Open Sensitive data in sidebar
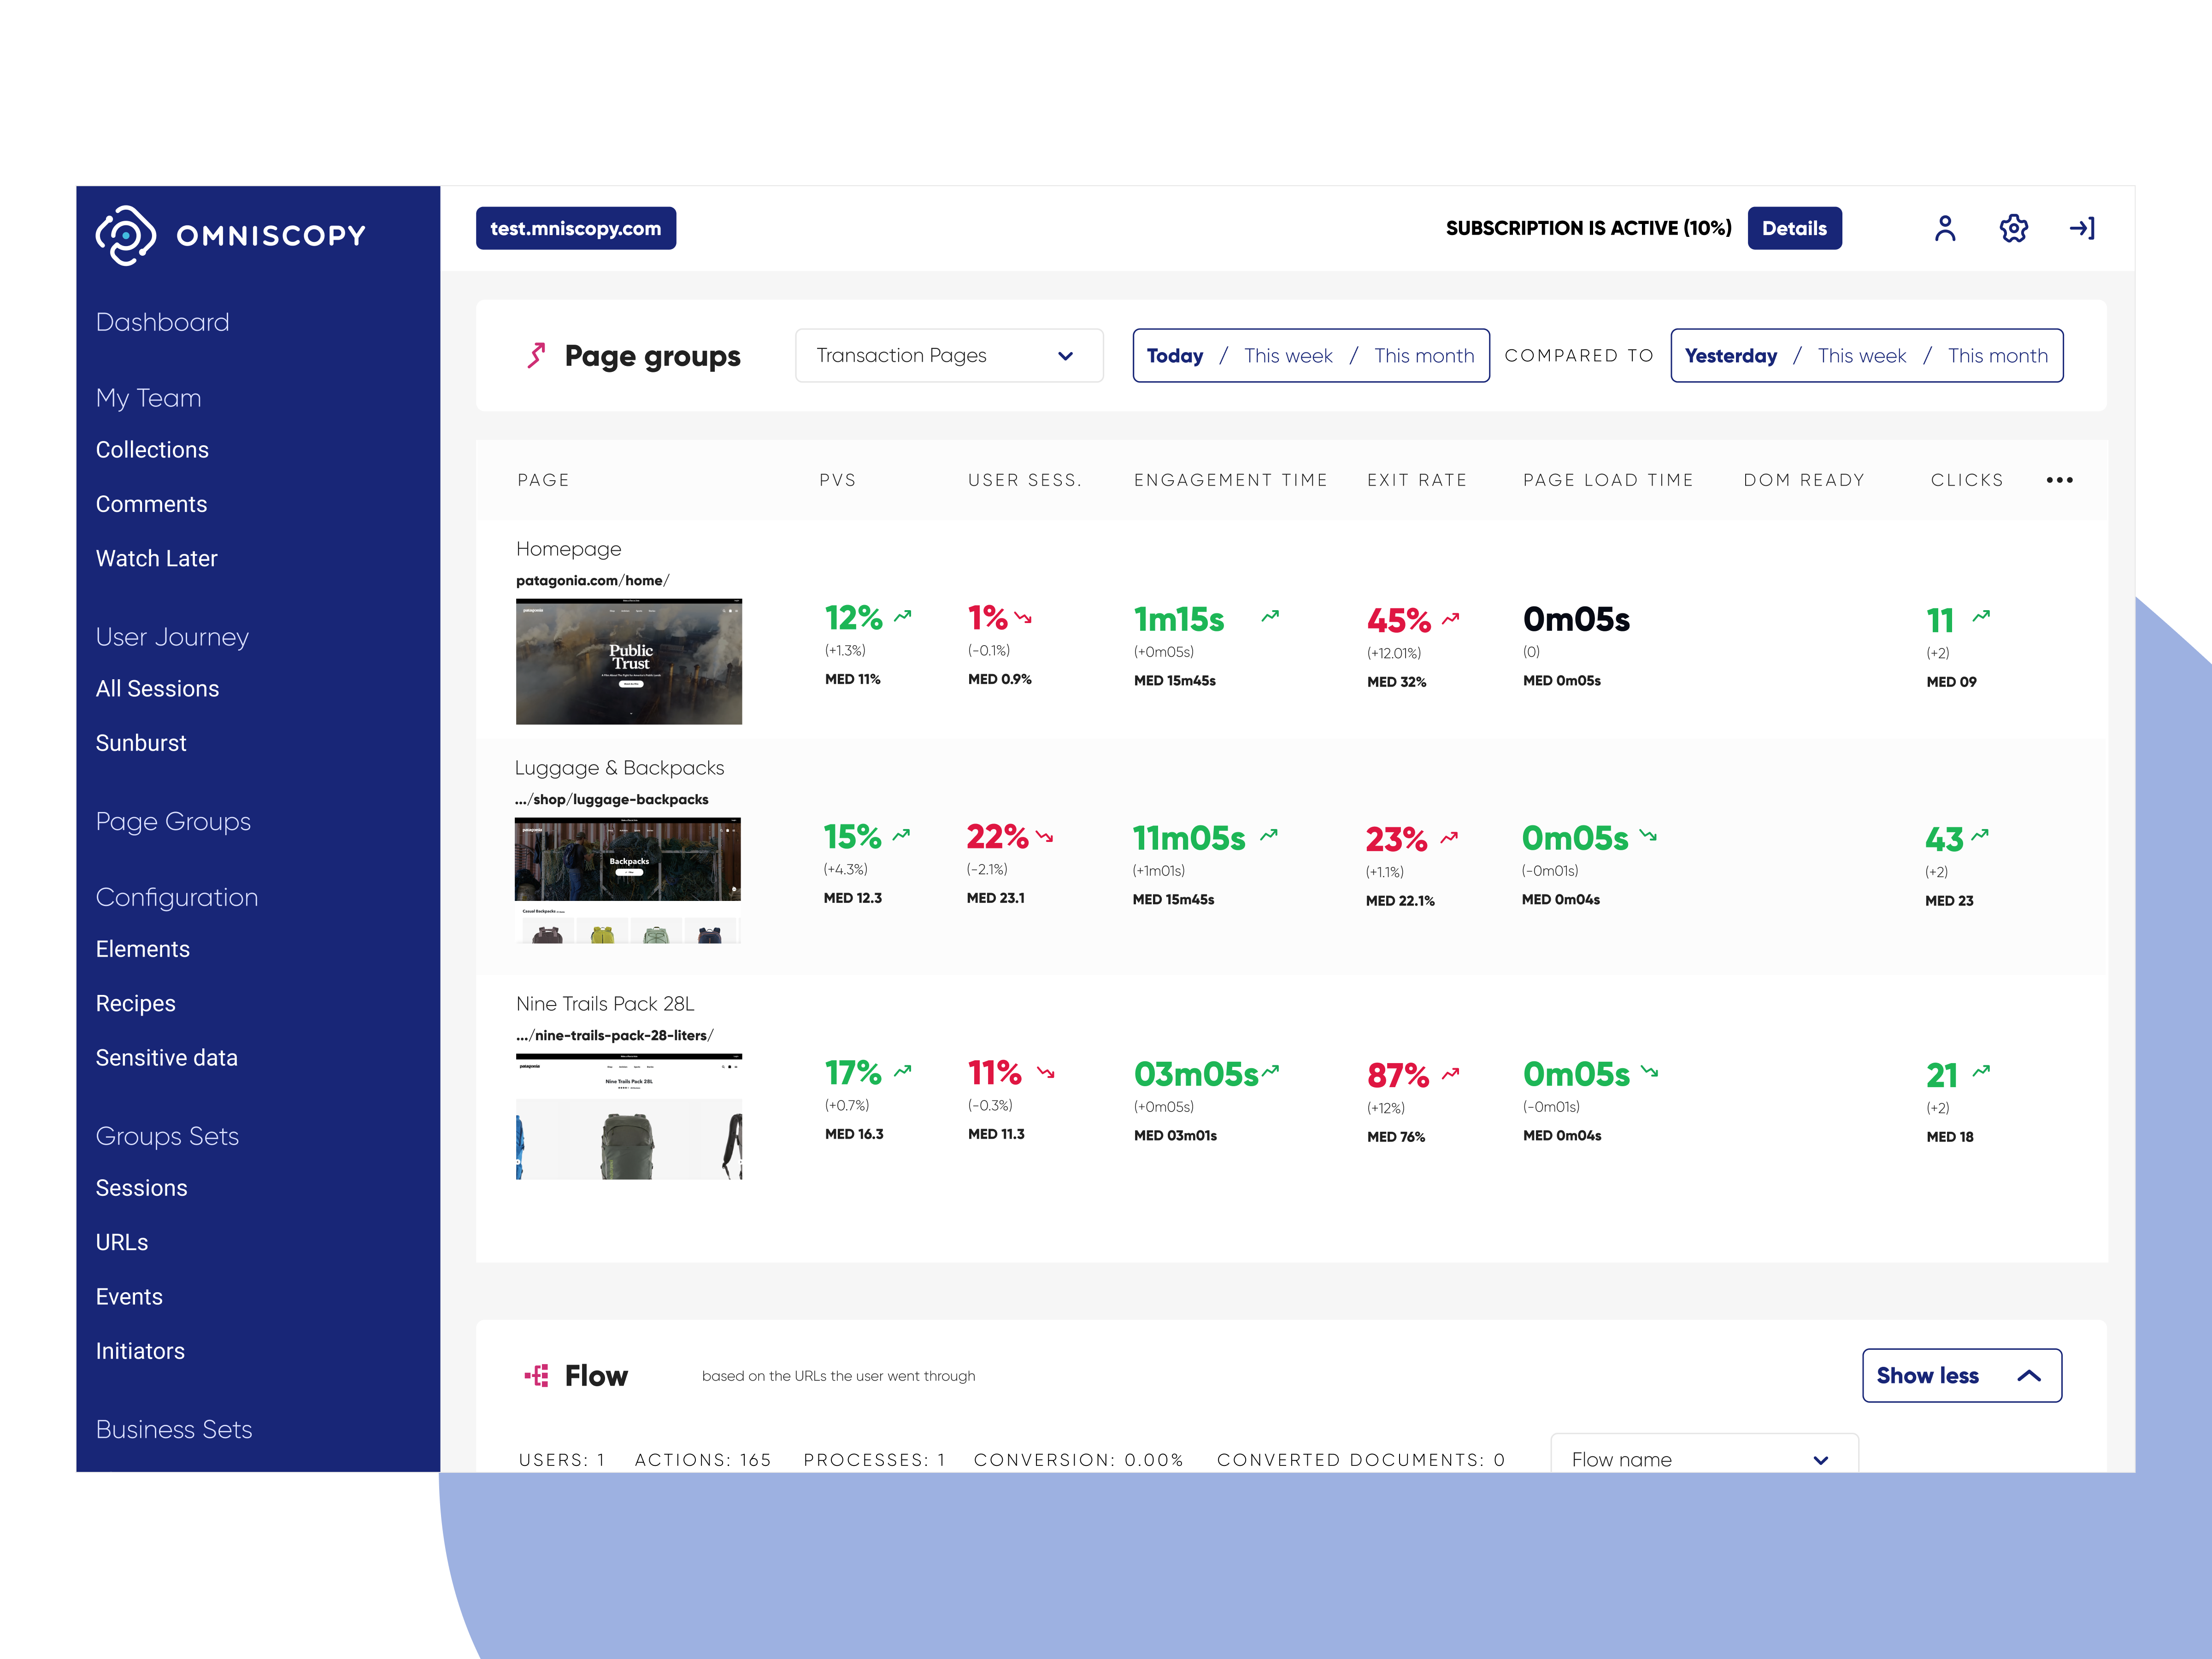Screen dimensions: 2212x1659 click(x=166, y=1058)
